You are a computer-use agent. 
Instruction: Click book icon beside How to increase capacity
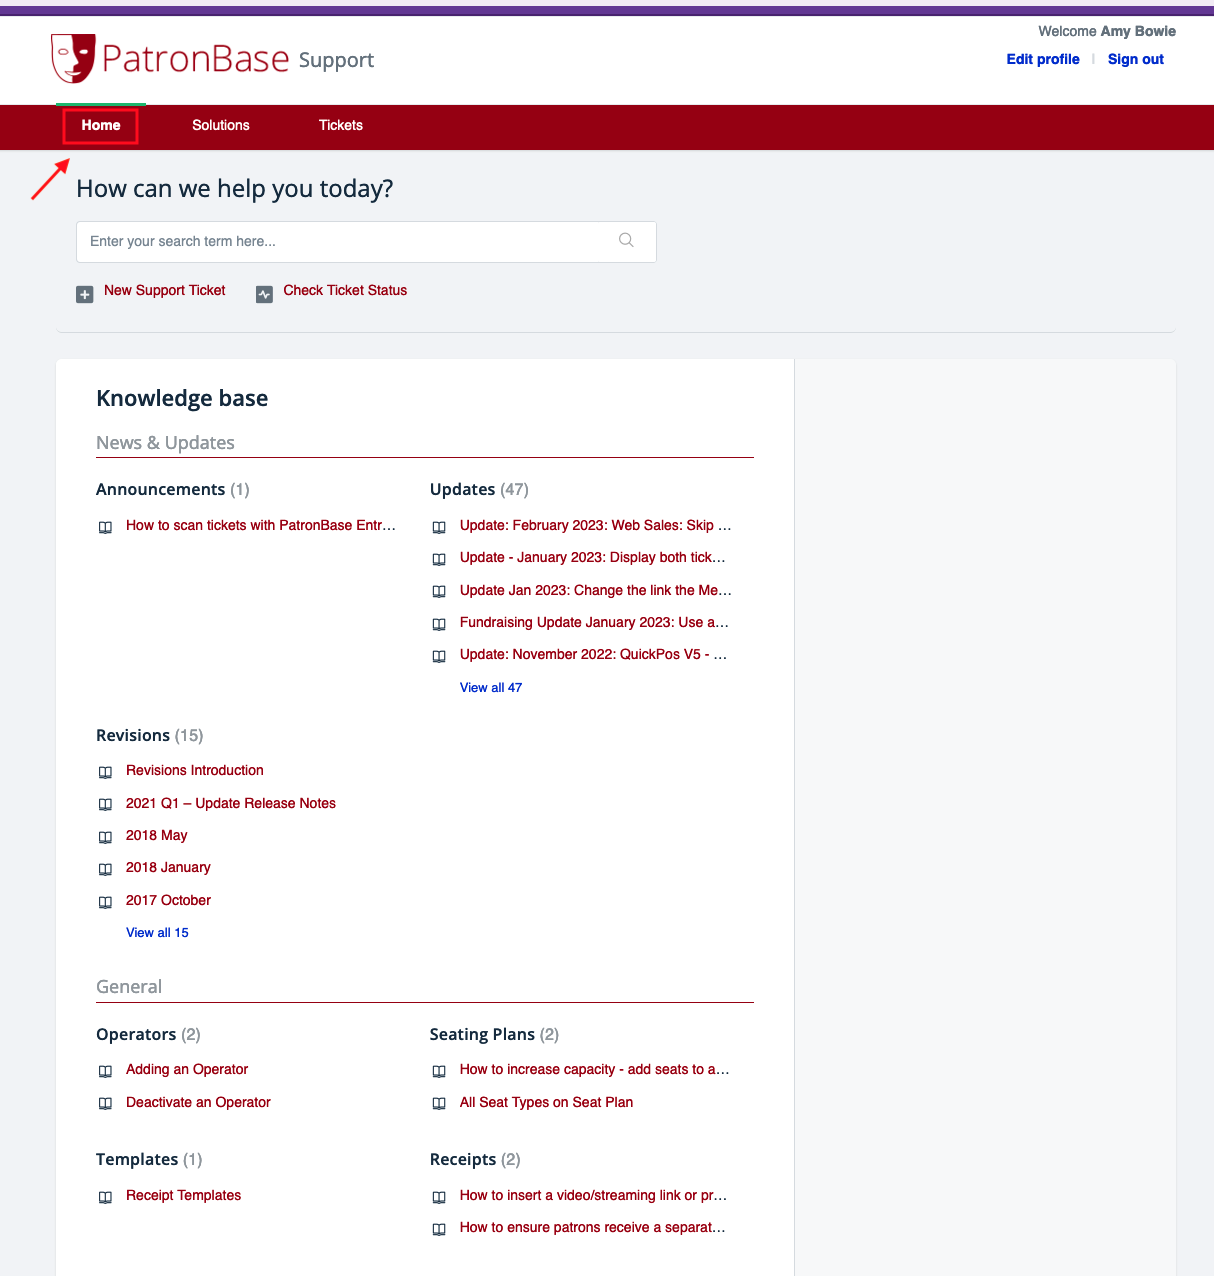(x=439, y=1072)
